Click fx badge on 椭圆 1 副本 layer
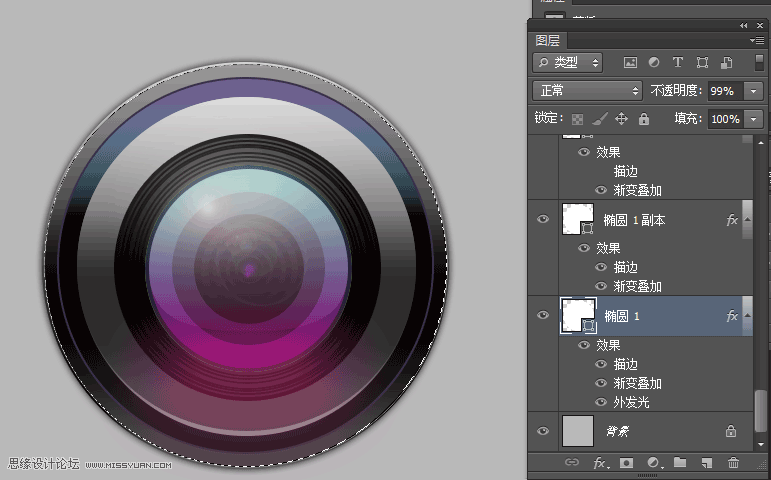Image resolution: width=771 pixels, height=480 pixels. point(732,220)
